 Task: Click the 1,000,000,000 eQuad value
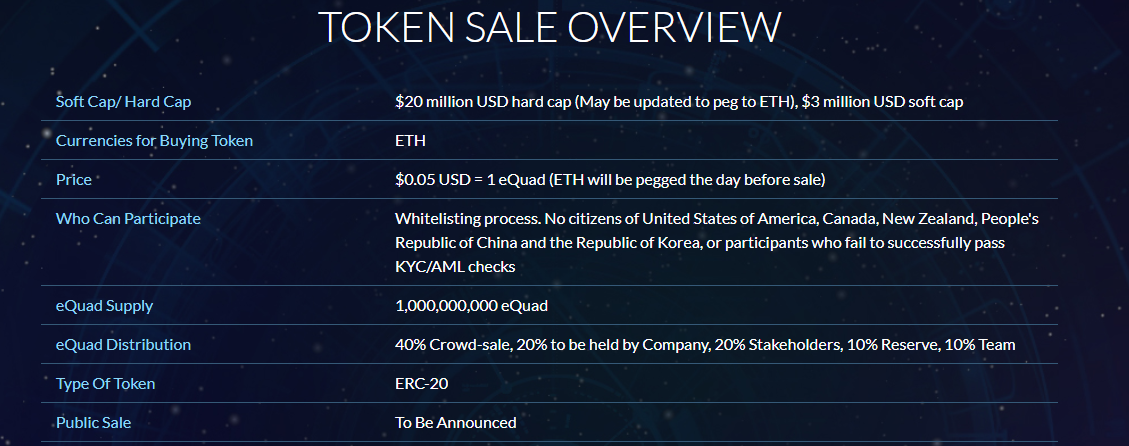[x=472, y=305]
